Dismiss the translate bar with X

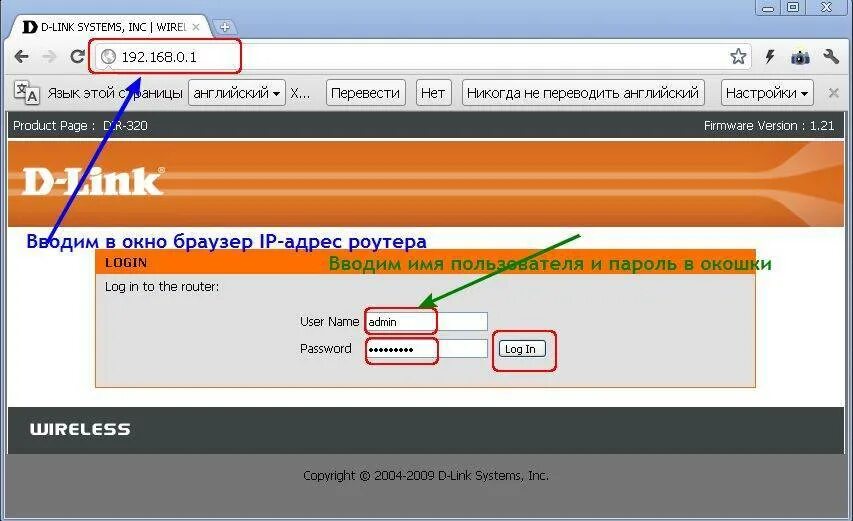[x=833, y=93]
